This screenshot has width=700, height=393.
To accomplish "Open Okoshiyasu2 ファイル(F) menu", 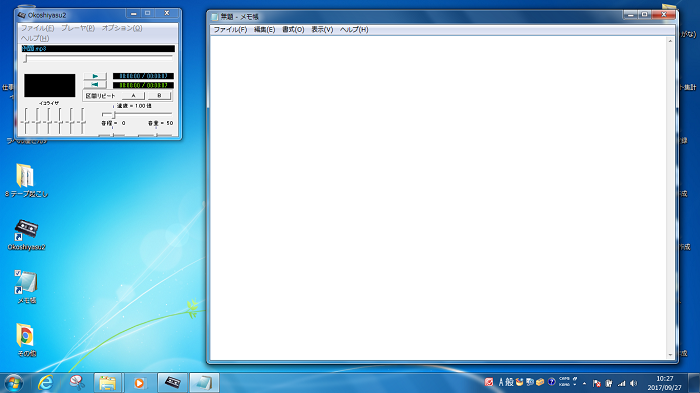I will [x=38, y=28].
